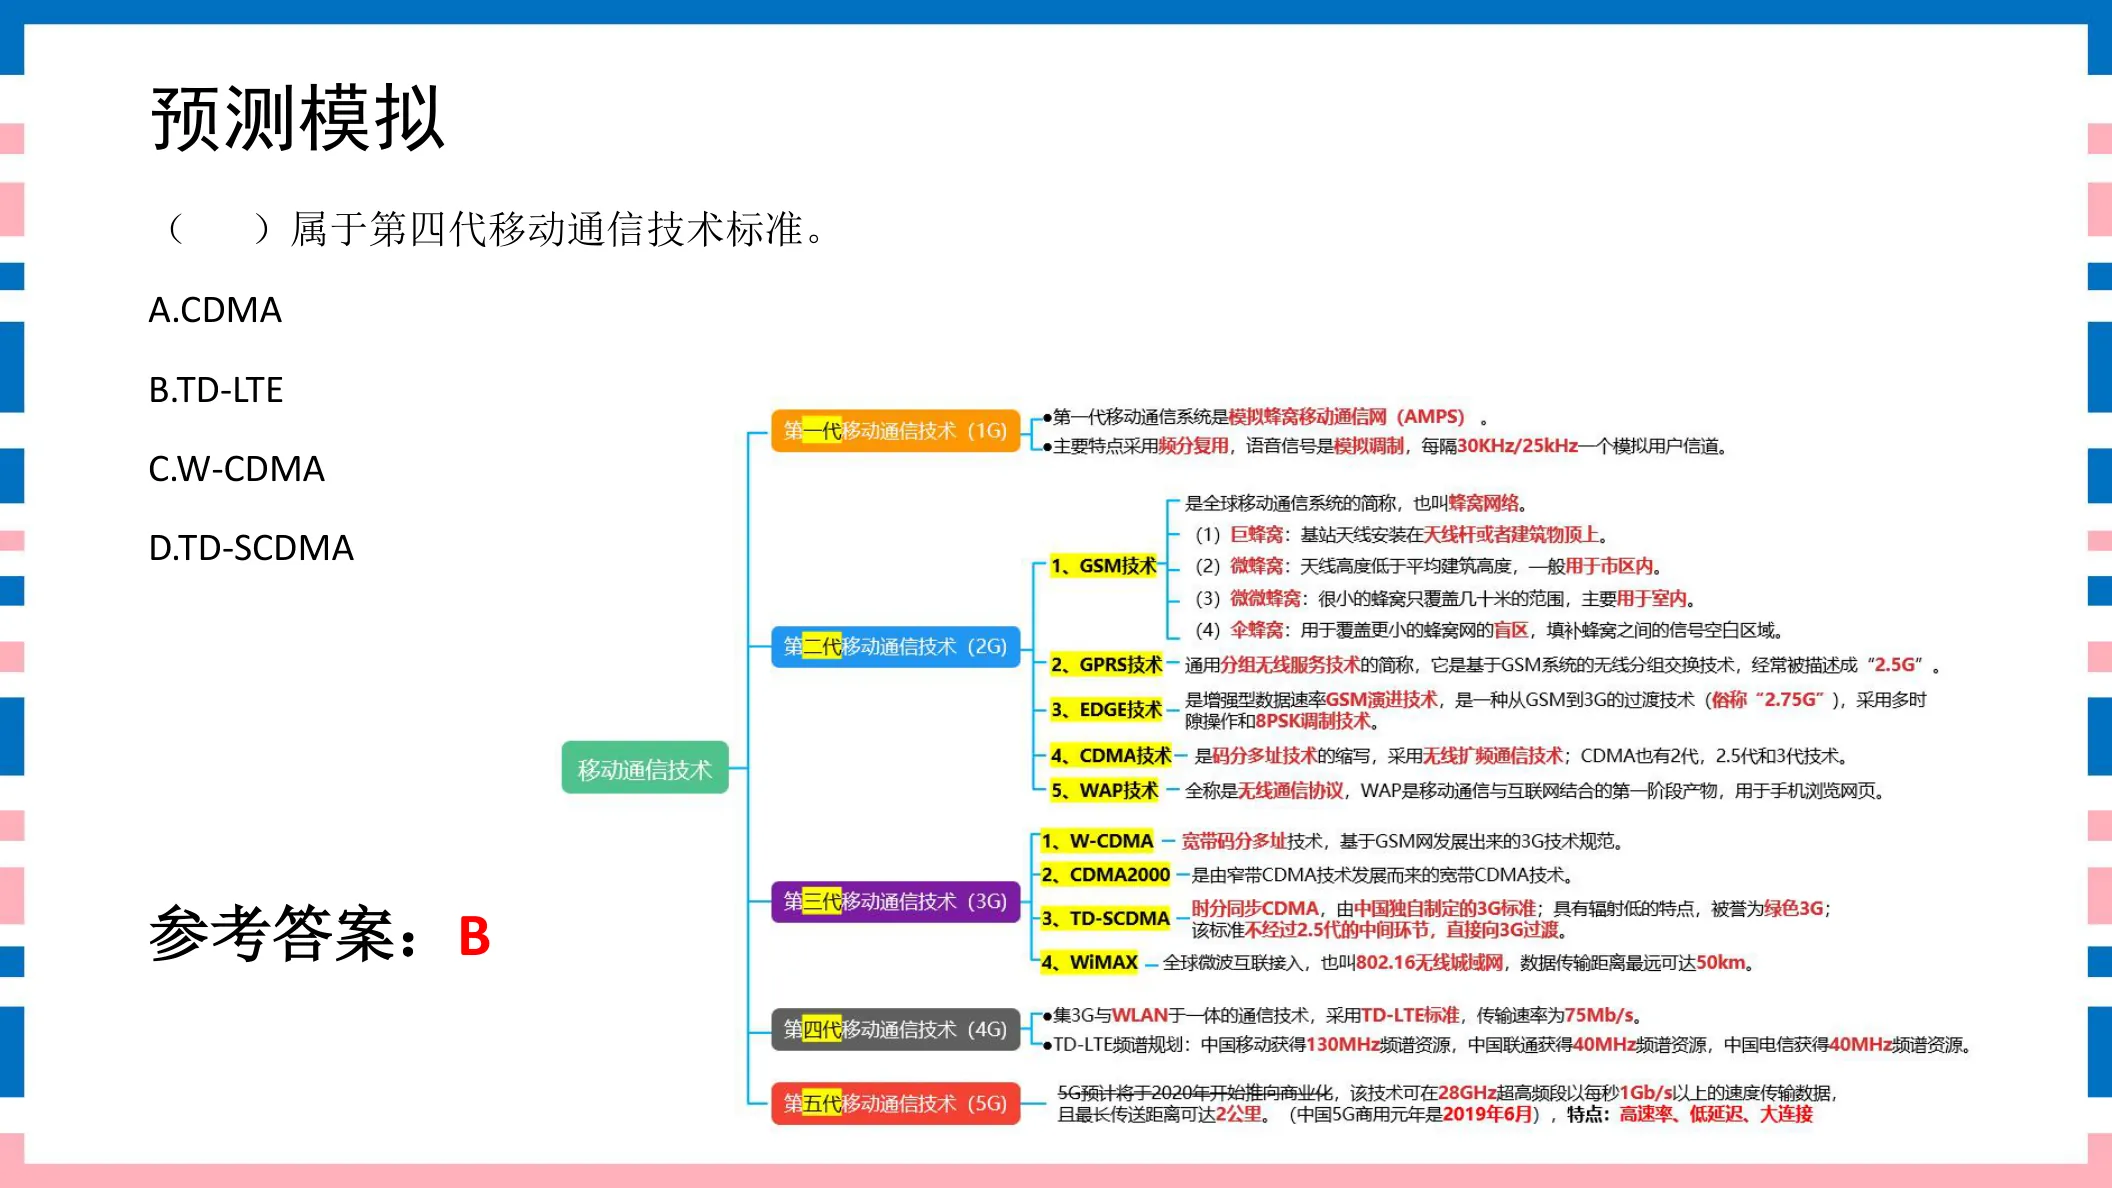Click the 模拟蜂窝移动通信网 (AMPS) text
Screen dimensions: 2112x1188
(1346, 417)
